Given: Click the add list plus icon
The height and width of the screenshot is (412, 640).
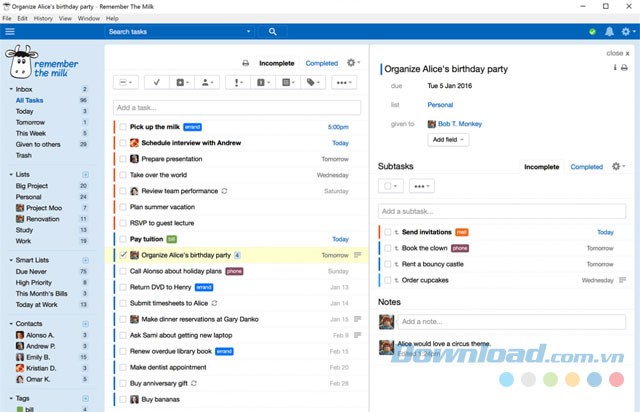Looking at the screenshot, I should pyautogui.click(x=84, y=174).
